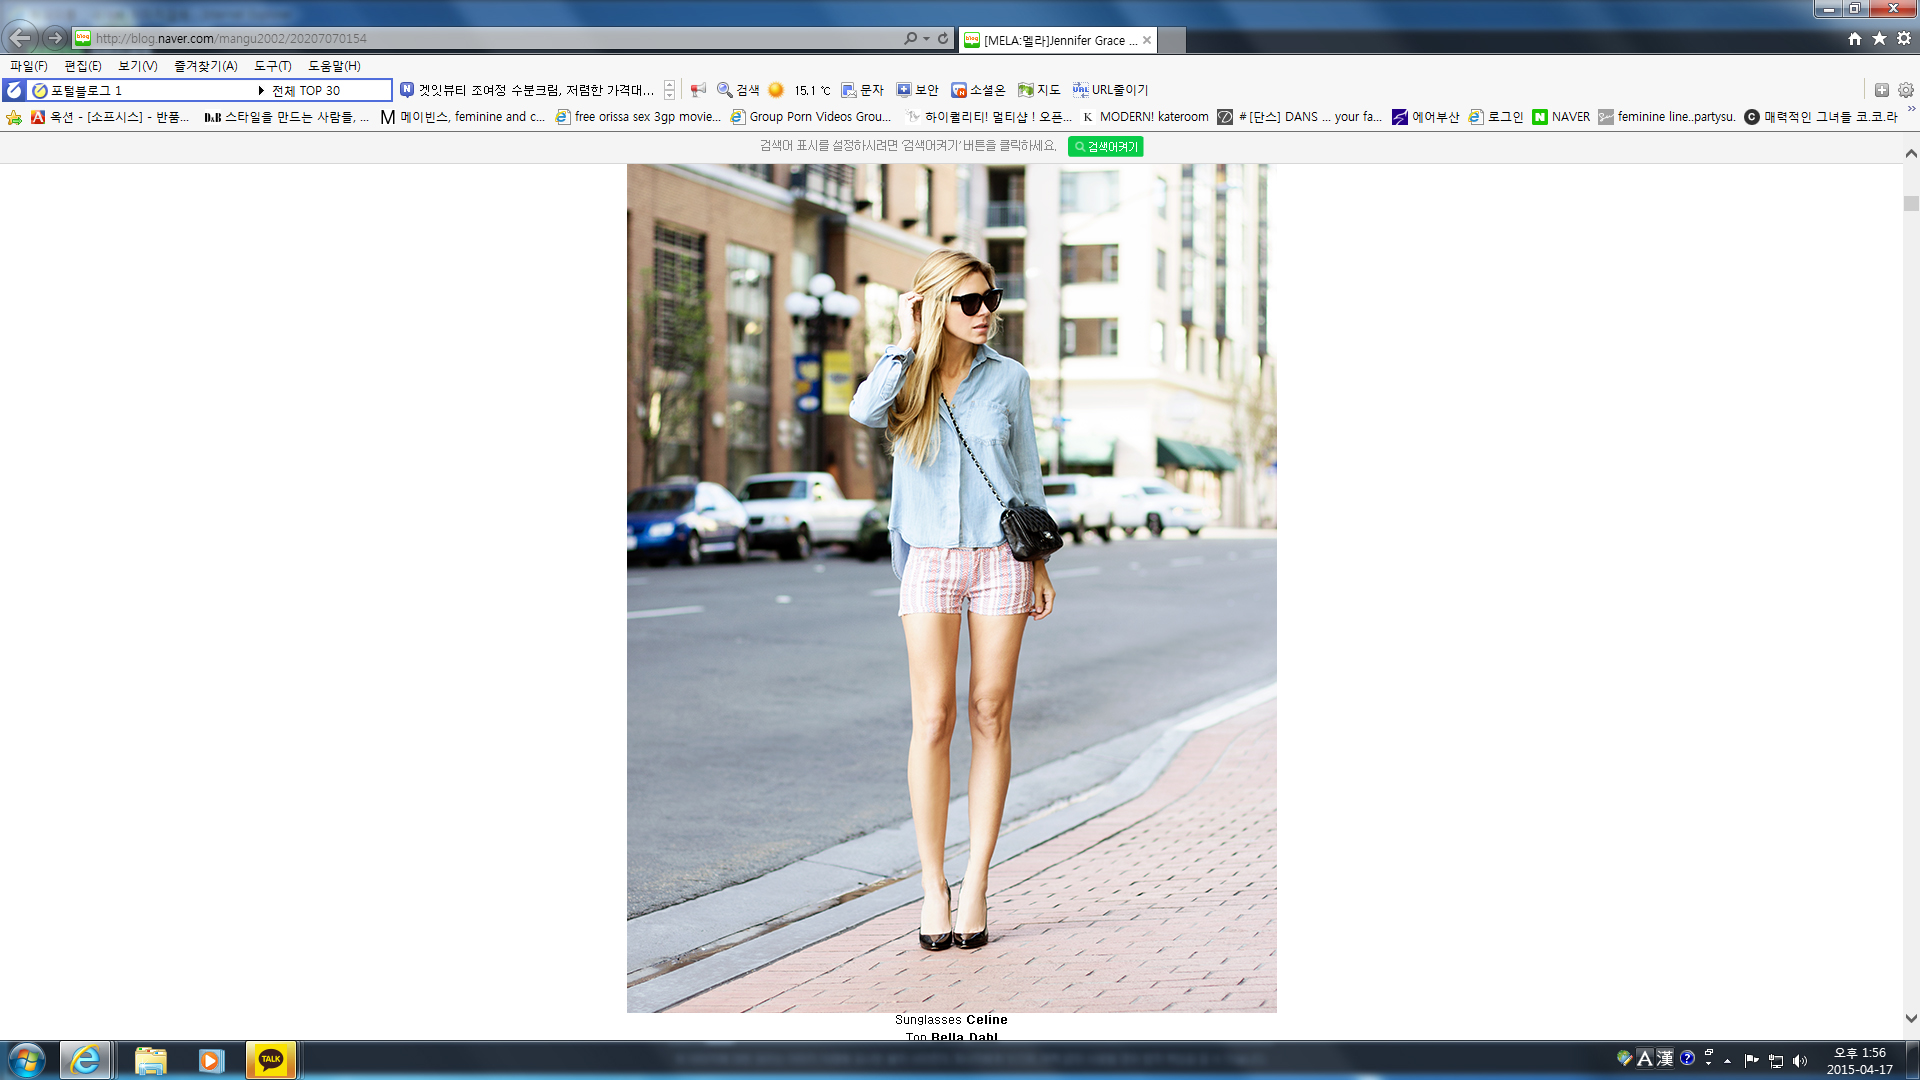The height and width of the screenshot is (1080, 1920).
Task: Open the 보기(V) menu
Action: pos(138,66)
